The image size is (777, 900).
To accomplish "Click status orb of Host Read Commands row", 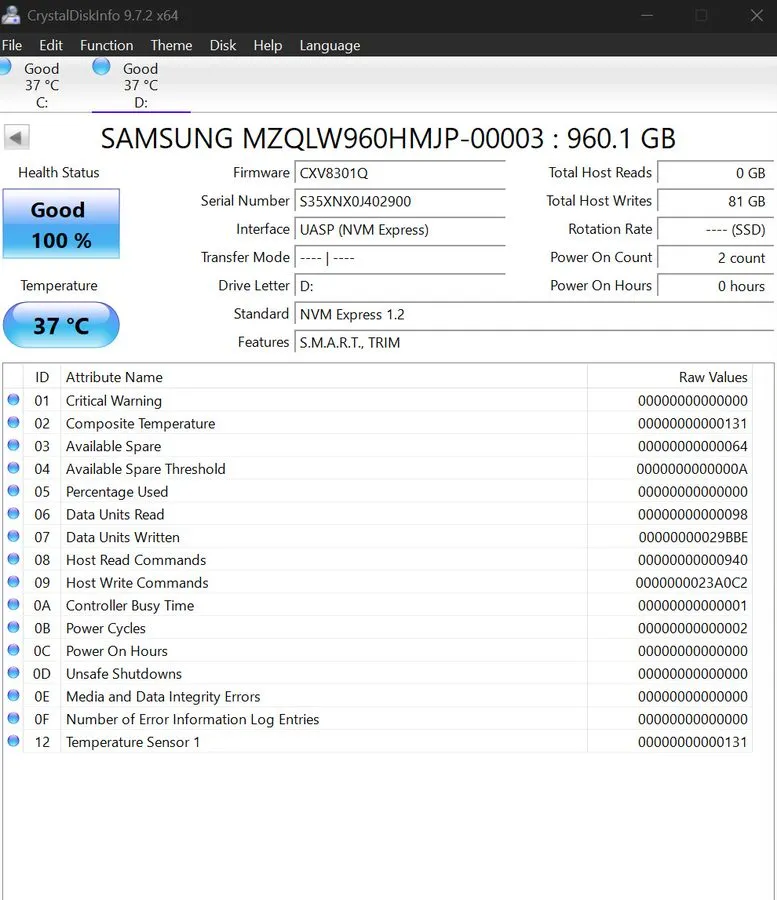I will coord(14,559).
